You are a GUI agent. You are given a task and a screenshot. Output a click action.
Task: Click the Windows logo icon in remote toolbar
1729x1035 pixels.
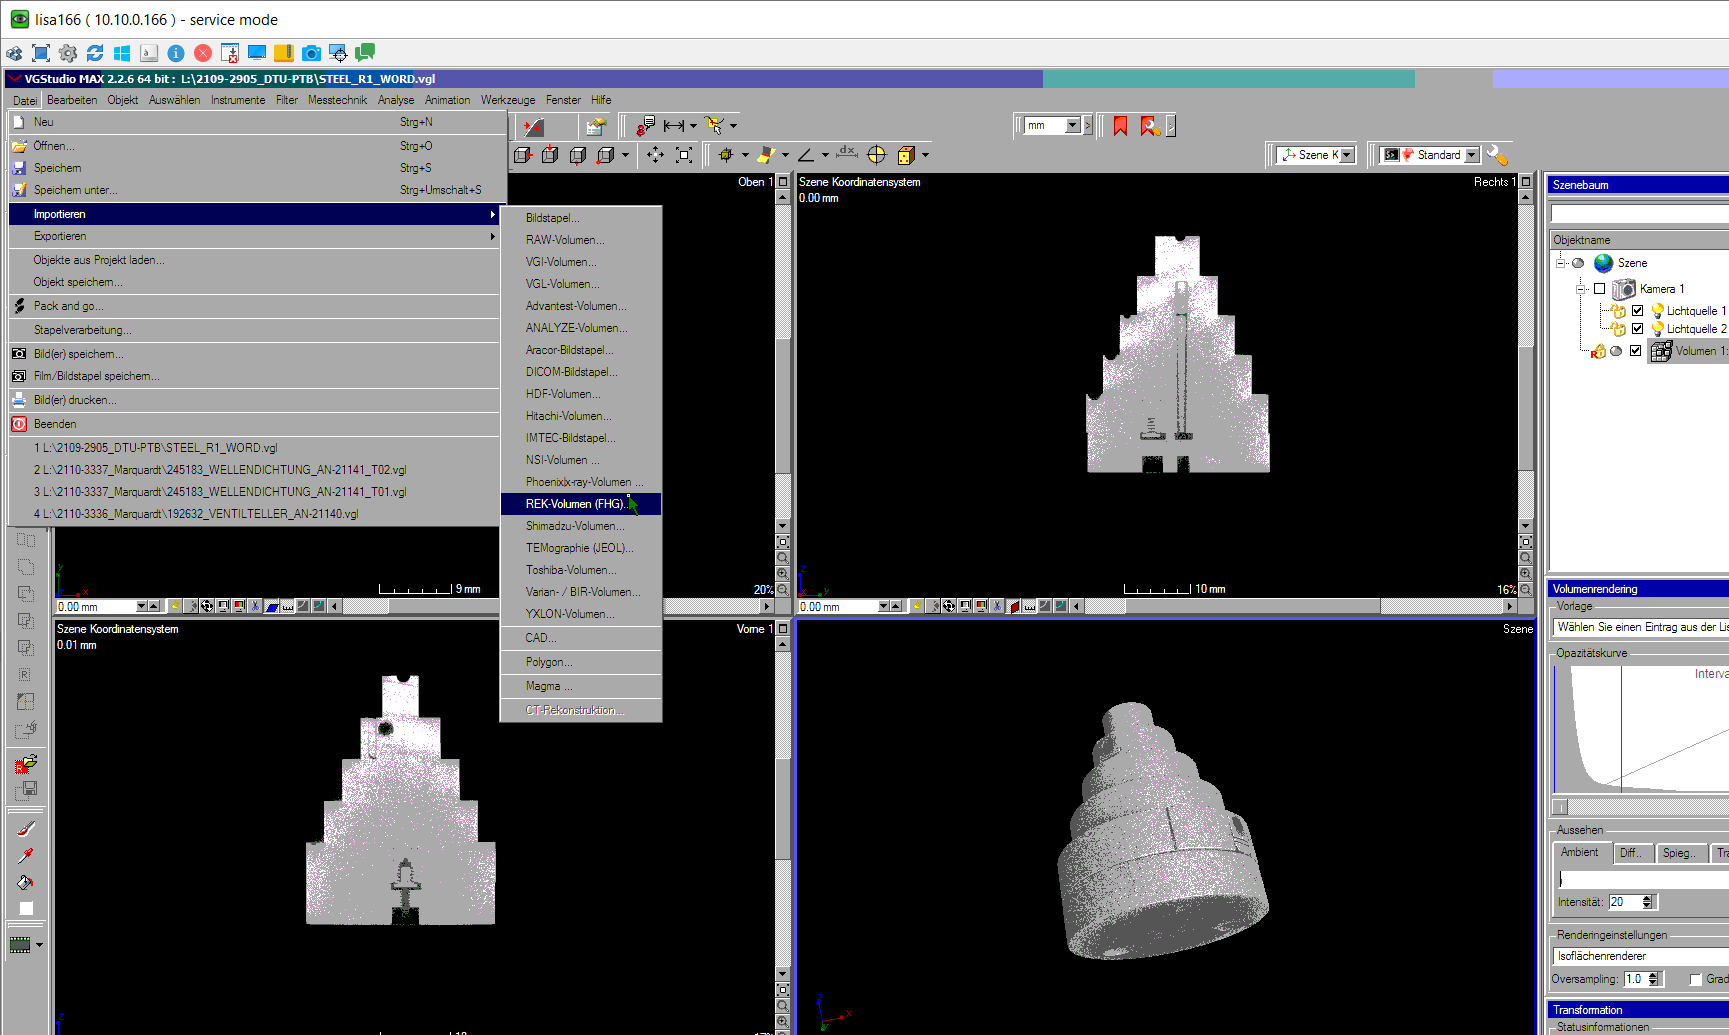(x=122, y=53)
